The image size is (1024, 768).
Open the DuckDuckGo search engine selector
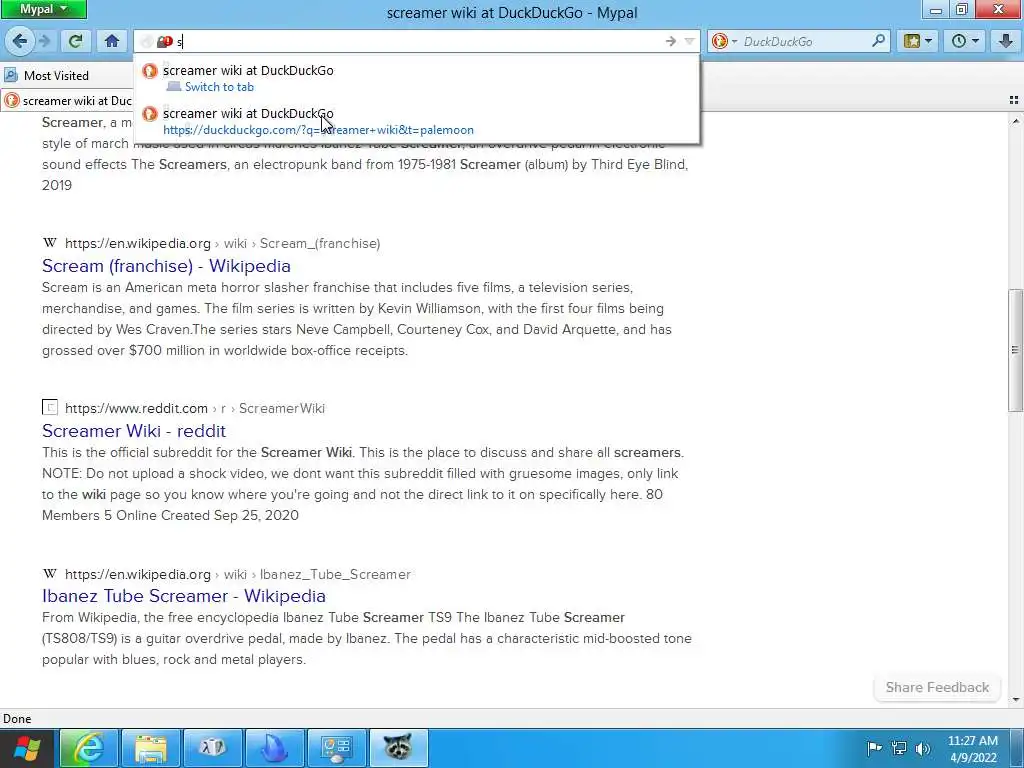[x=724, y=42]
